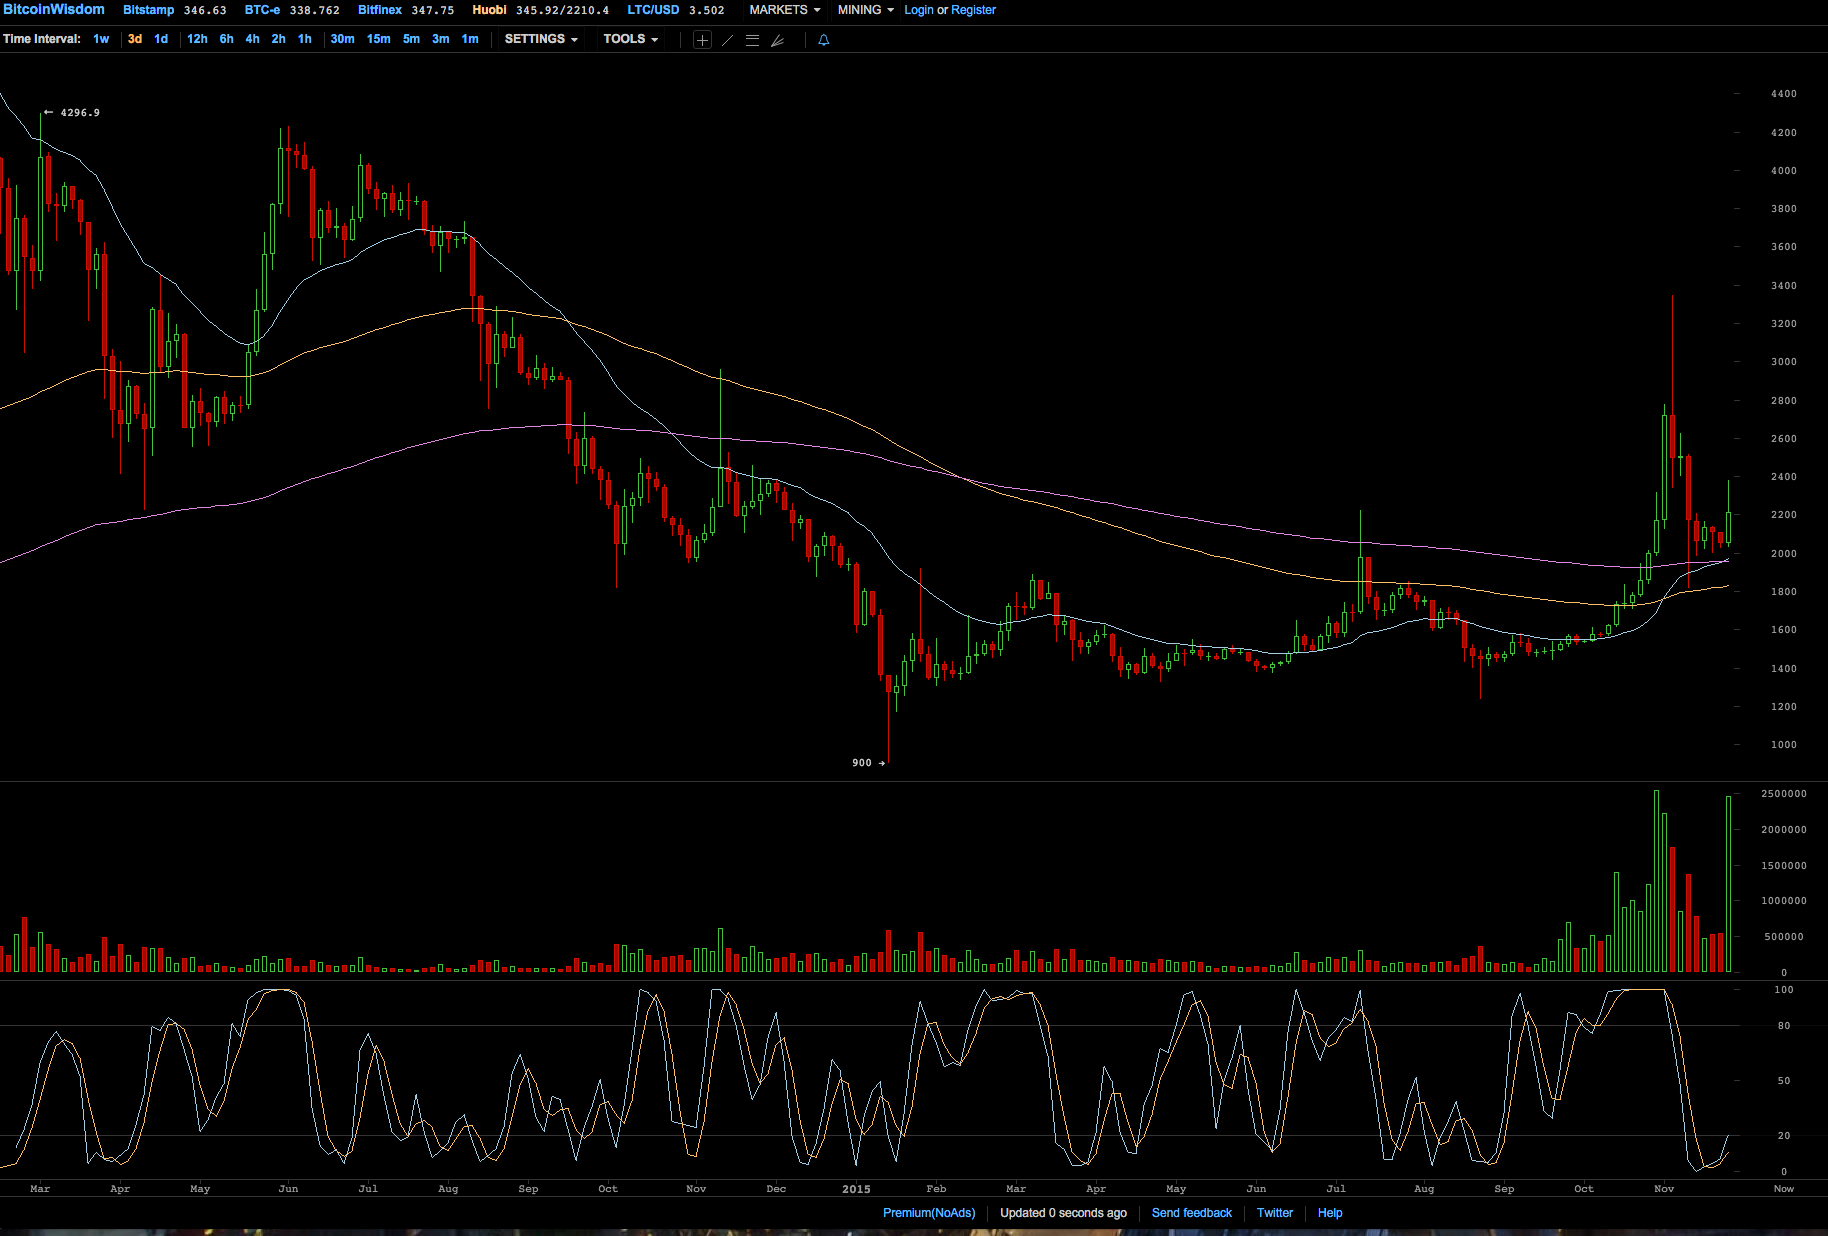Click the Login link

(919, 10)
